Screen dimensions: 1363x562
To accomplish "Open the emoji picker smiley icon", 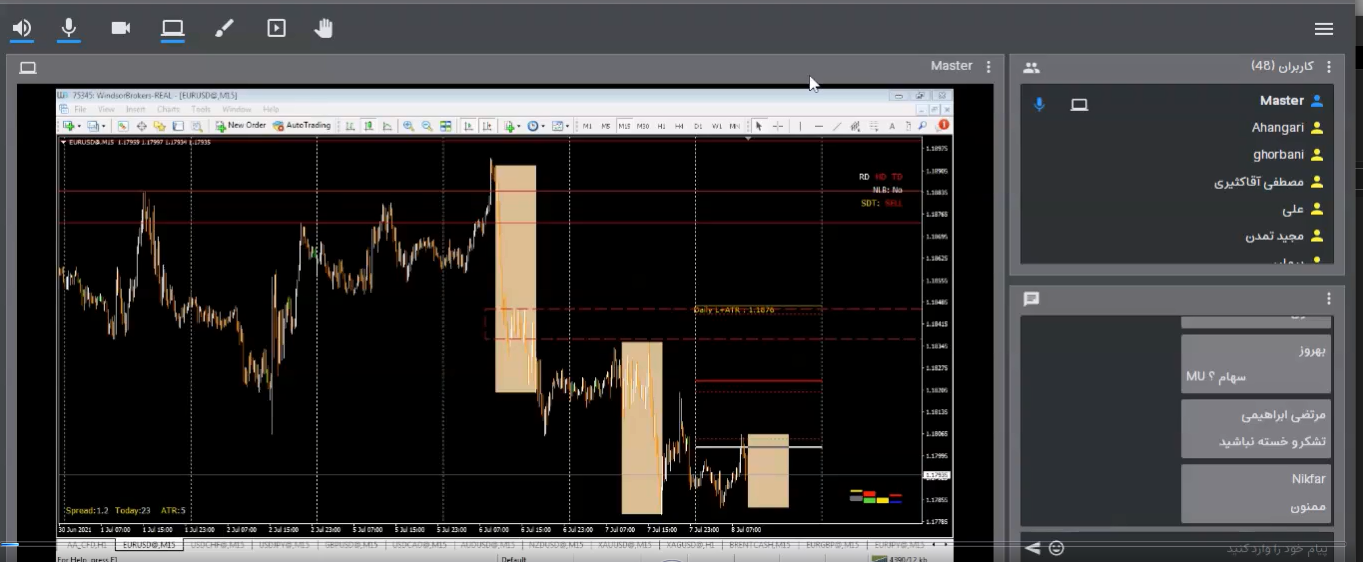I will [x=1056, y=548].
